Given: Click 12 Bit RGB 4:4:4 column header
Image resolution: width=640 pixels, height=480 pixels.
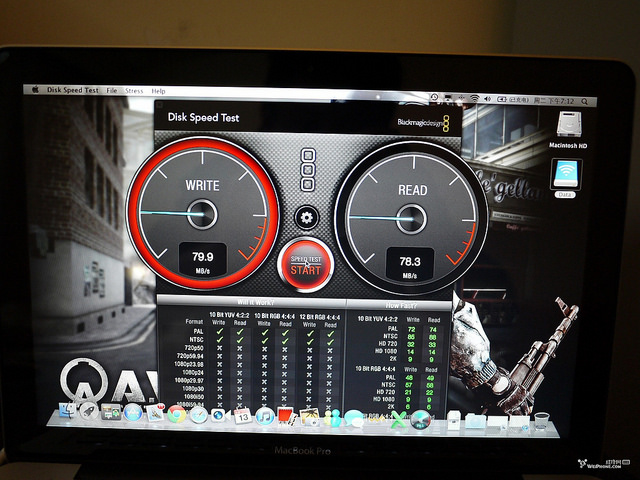Looking at the screenshot, I should click(x=320, y=317).
